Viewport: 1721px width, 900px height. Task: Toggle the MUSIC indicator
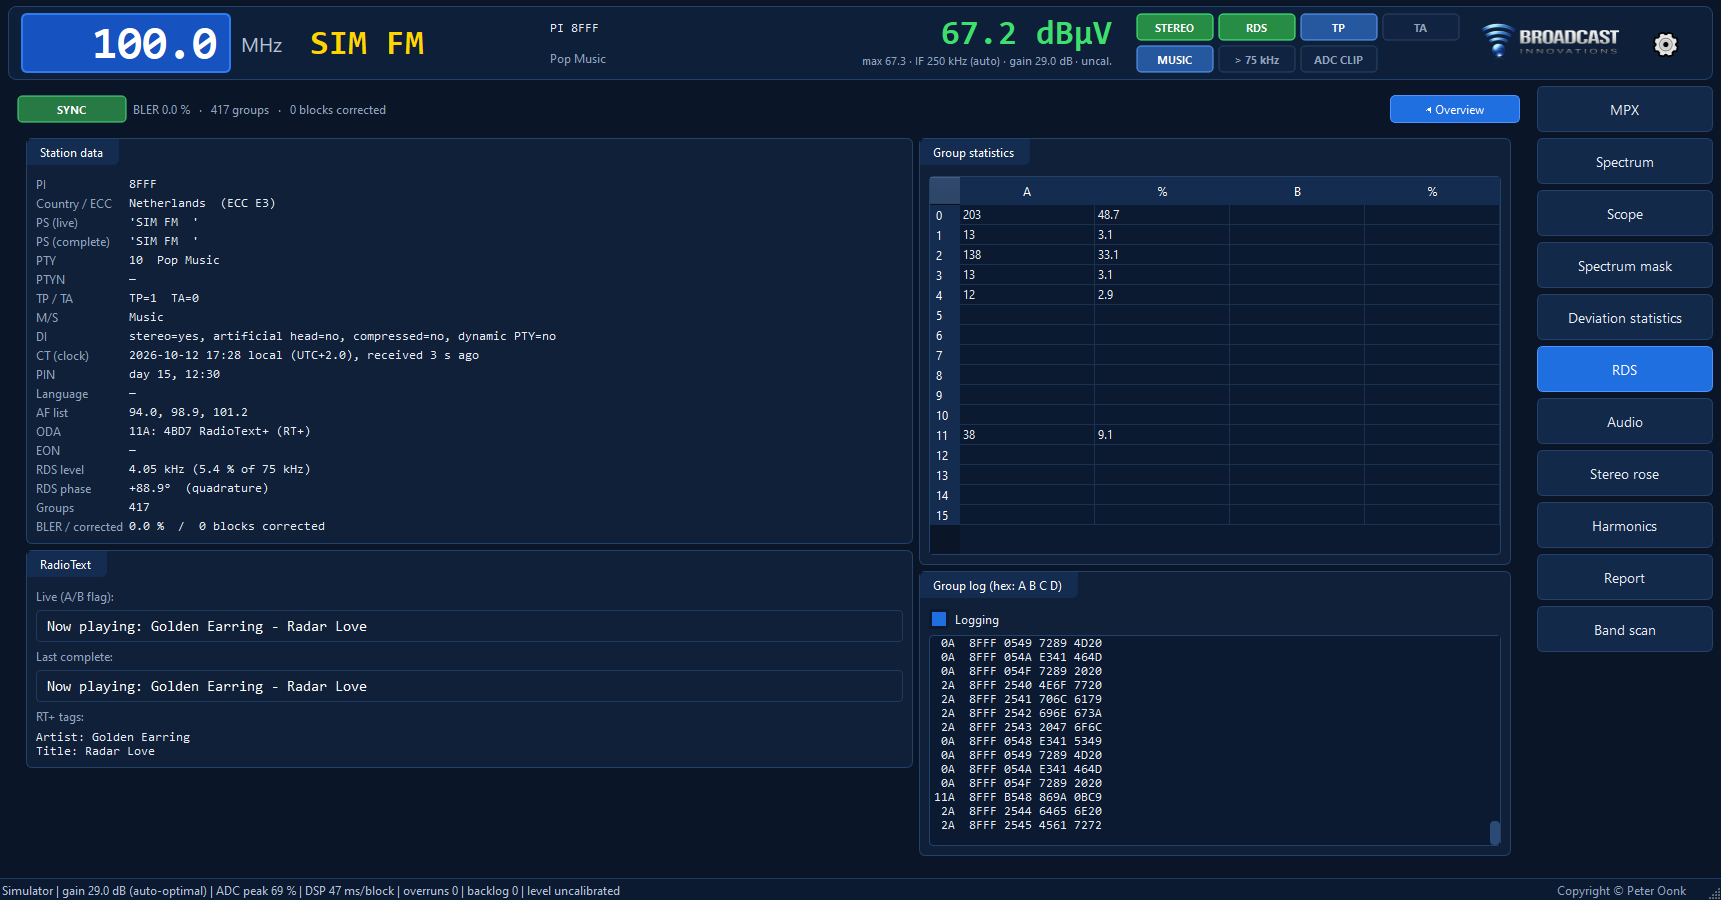point(1174,60)
